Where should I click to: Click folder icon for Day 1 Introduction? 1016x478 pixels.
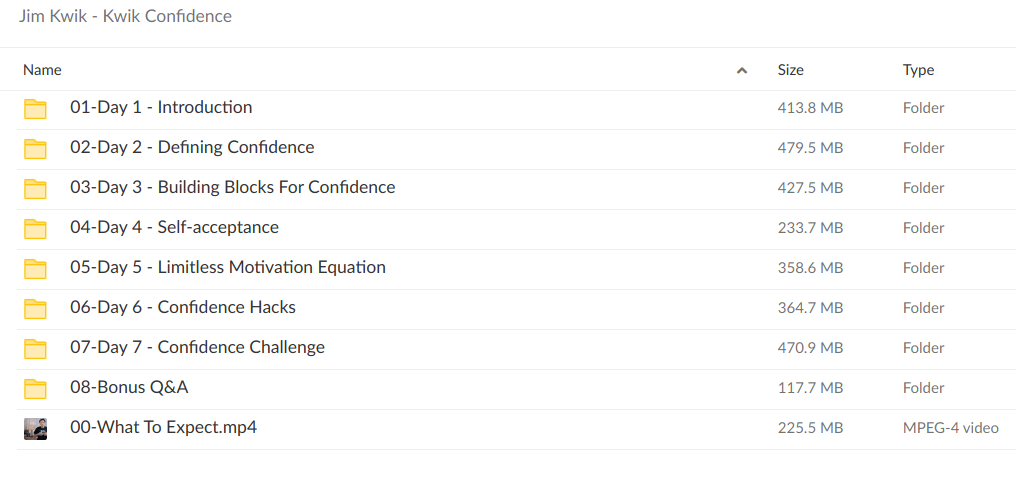point(35,108)
